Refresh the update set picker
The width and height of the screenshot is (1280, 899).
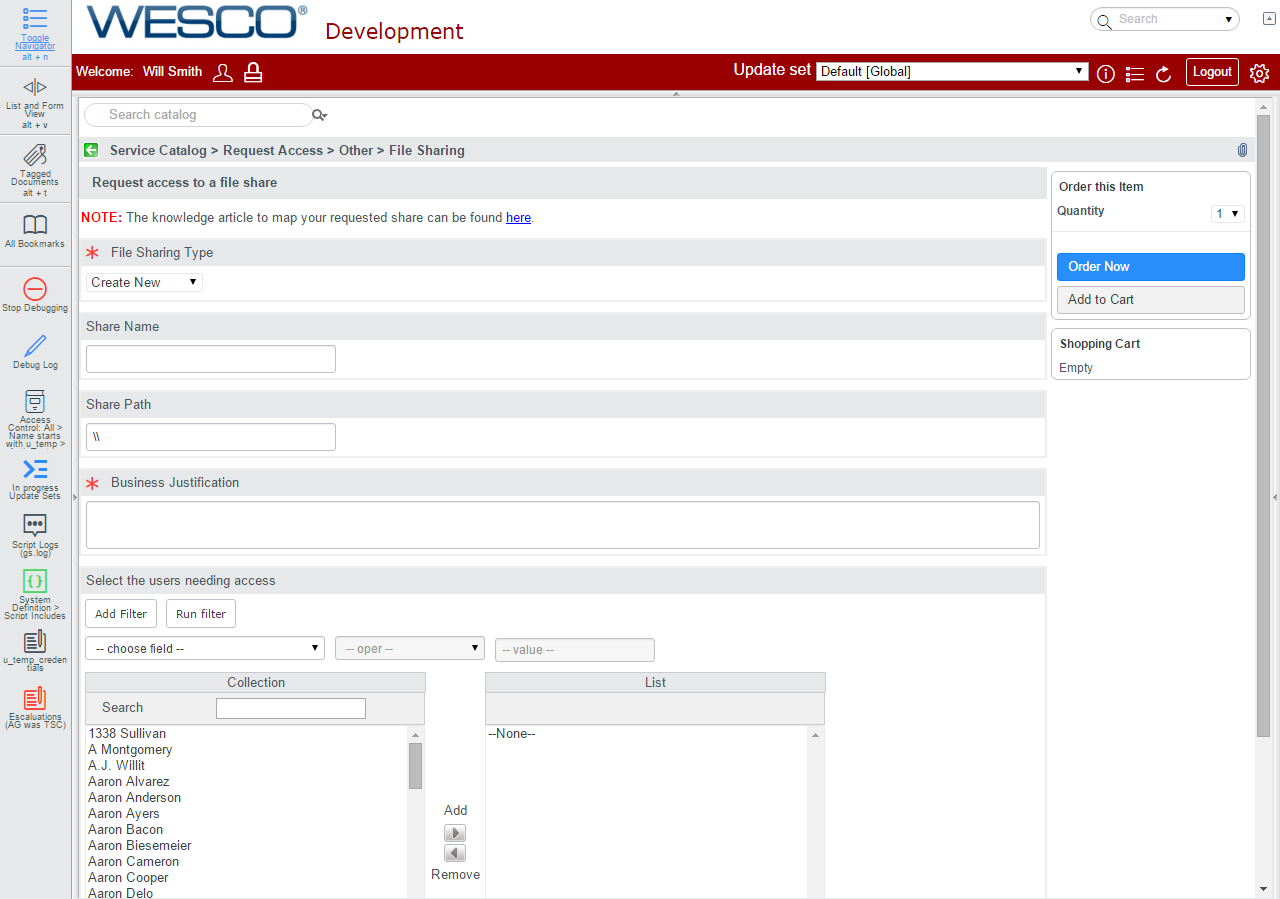[1164, 74]
